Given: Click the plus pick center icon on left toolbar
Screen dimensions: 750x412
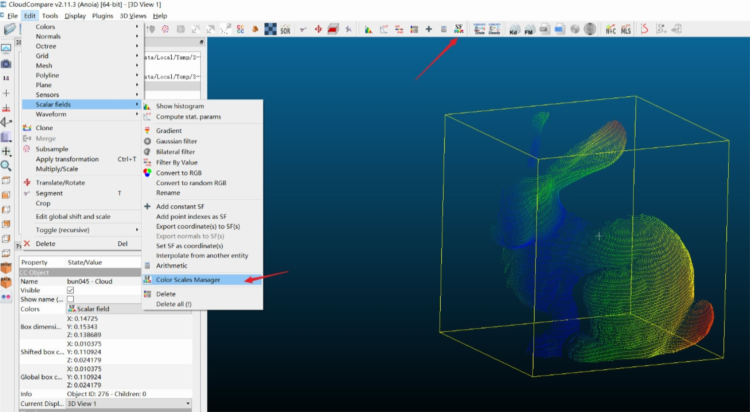Looking at the screenshot, I should [x=6, y=93].
